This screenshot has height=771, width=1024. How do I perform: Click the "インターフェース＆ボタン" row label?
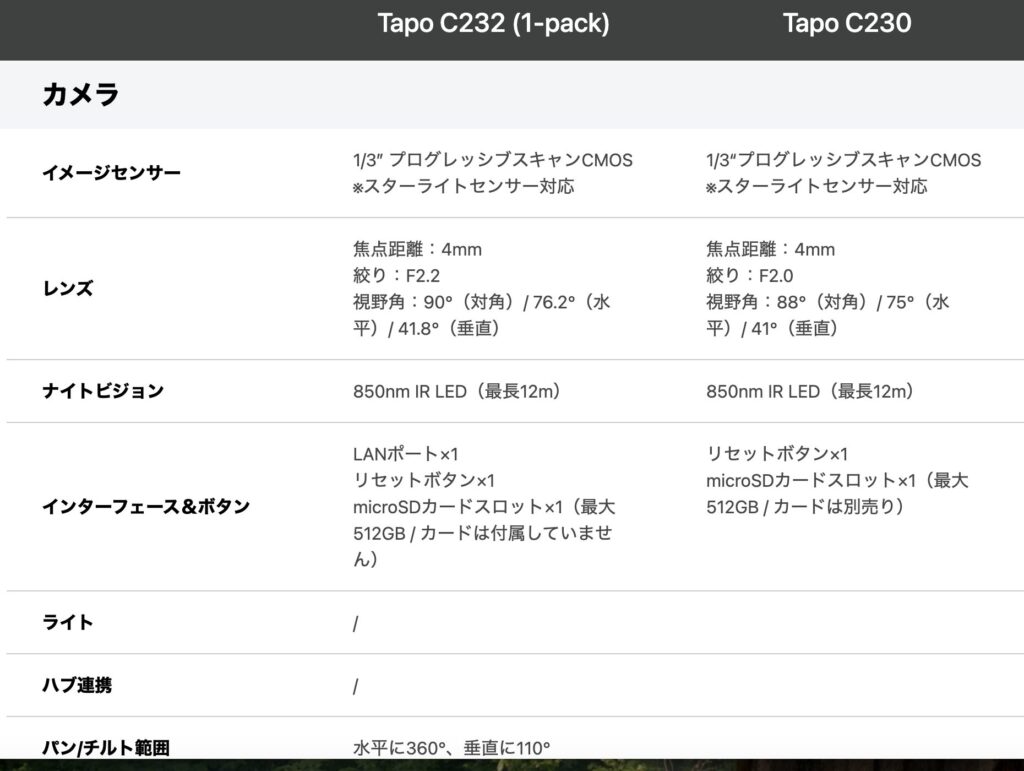(x=146, y=506)
